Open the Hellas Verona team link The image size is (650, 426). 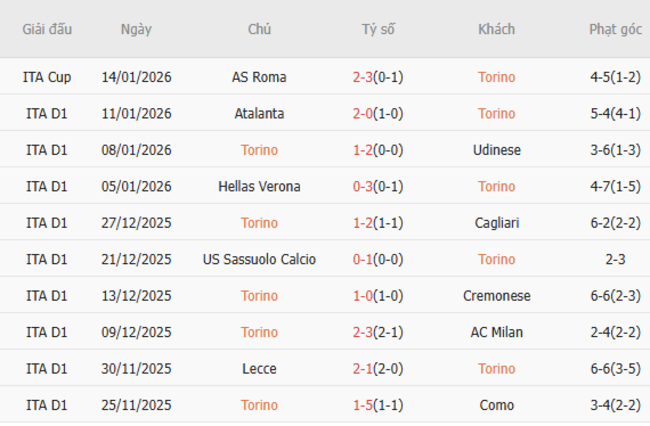(x=259, y=186)
